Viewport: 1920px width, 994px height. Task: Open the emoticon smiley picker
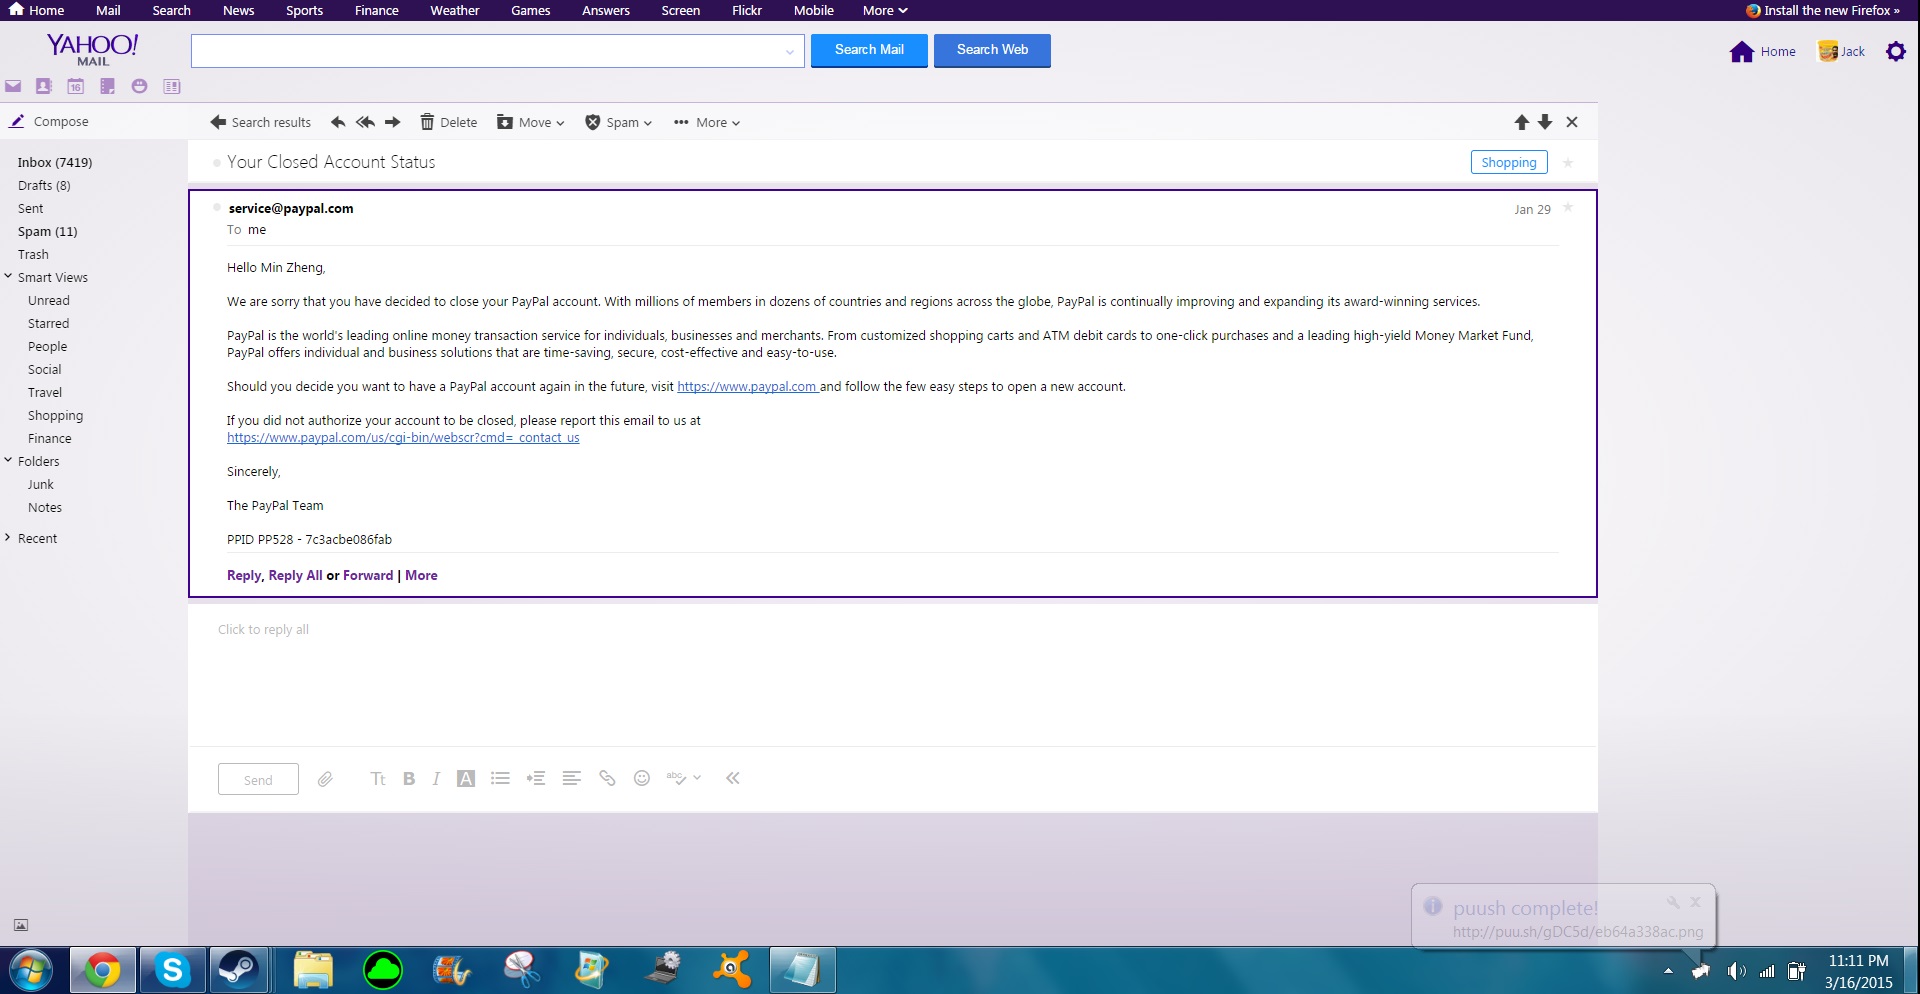642,778
